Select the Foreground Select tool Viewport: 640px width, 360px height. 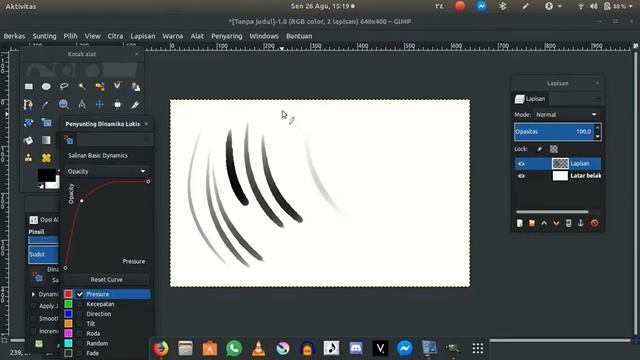tap(136, 87)
